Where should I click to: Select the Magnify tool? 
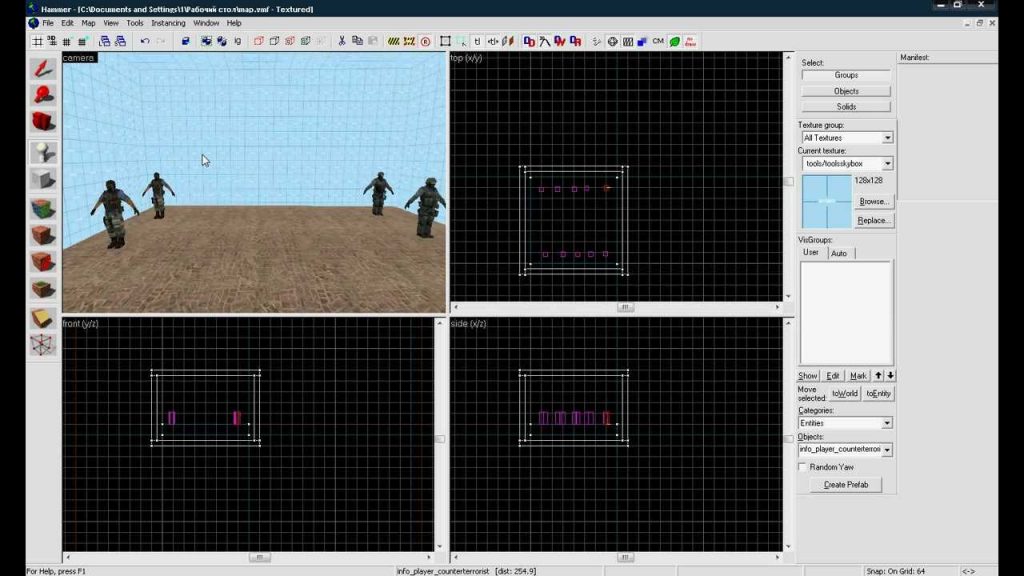(43, 95)
